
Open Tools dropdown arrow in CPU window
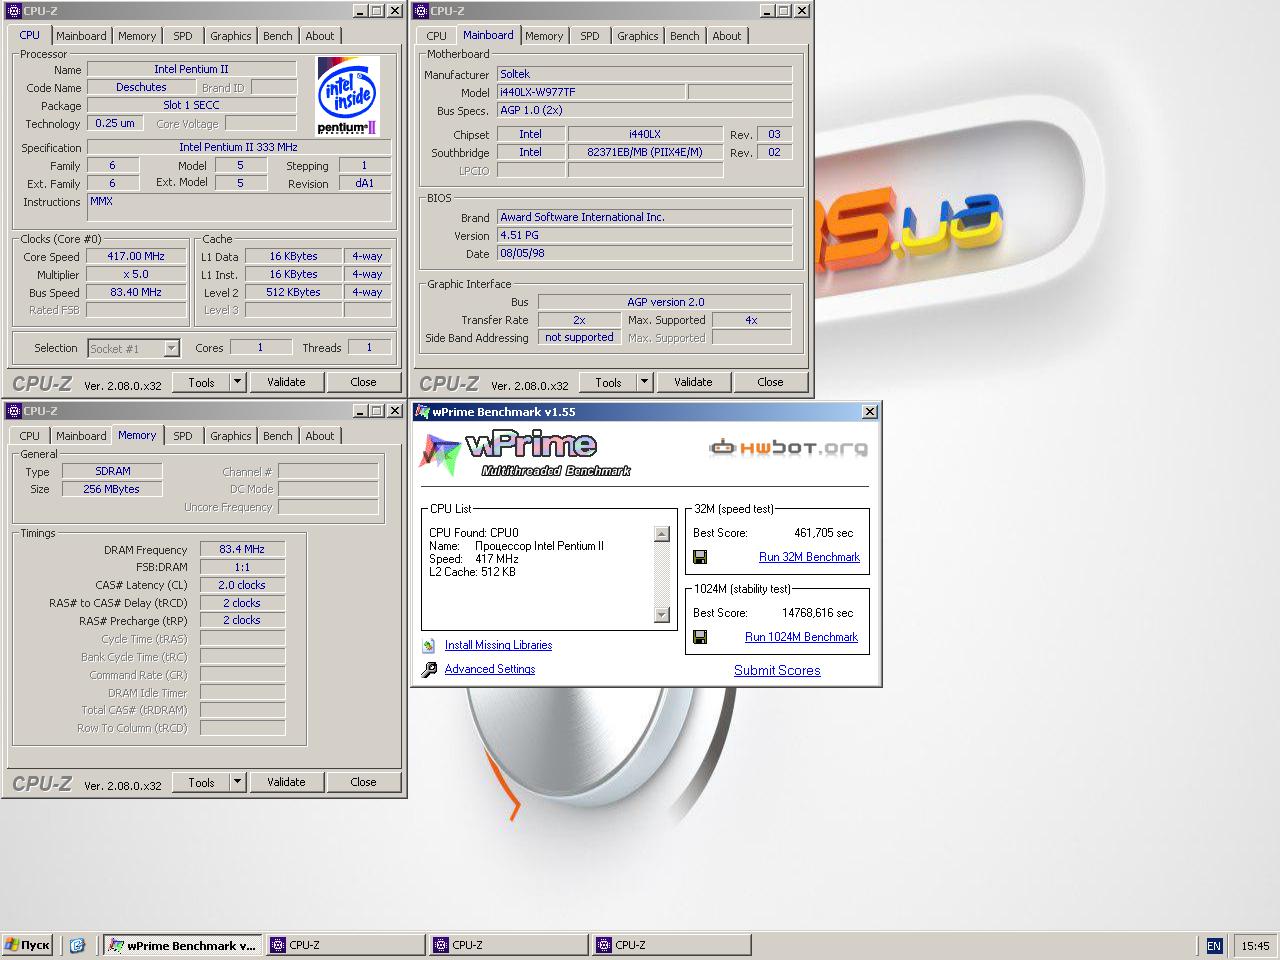coord(237,382)
